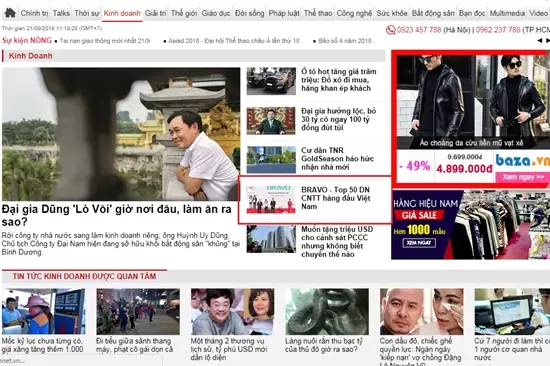Image resolution: width=550 pixels, height=366 pixels.
Task: Open the Talks section
Action: point(61,13)
